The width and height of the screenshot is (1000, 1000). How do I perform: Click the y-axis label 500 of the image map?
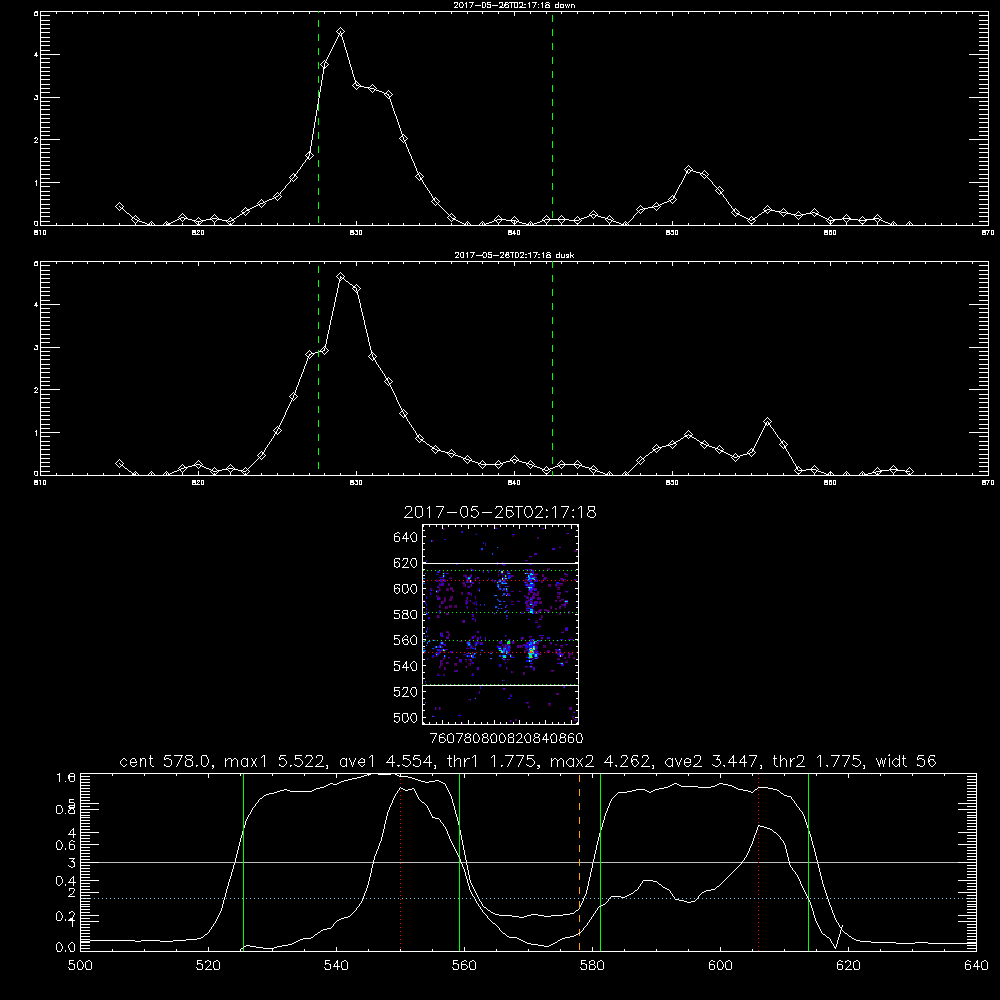click(x=405, y=717)
